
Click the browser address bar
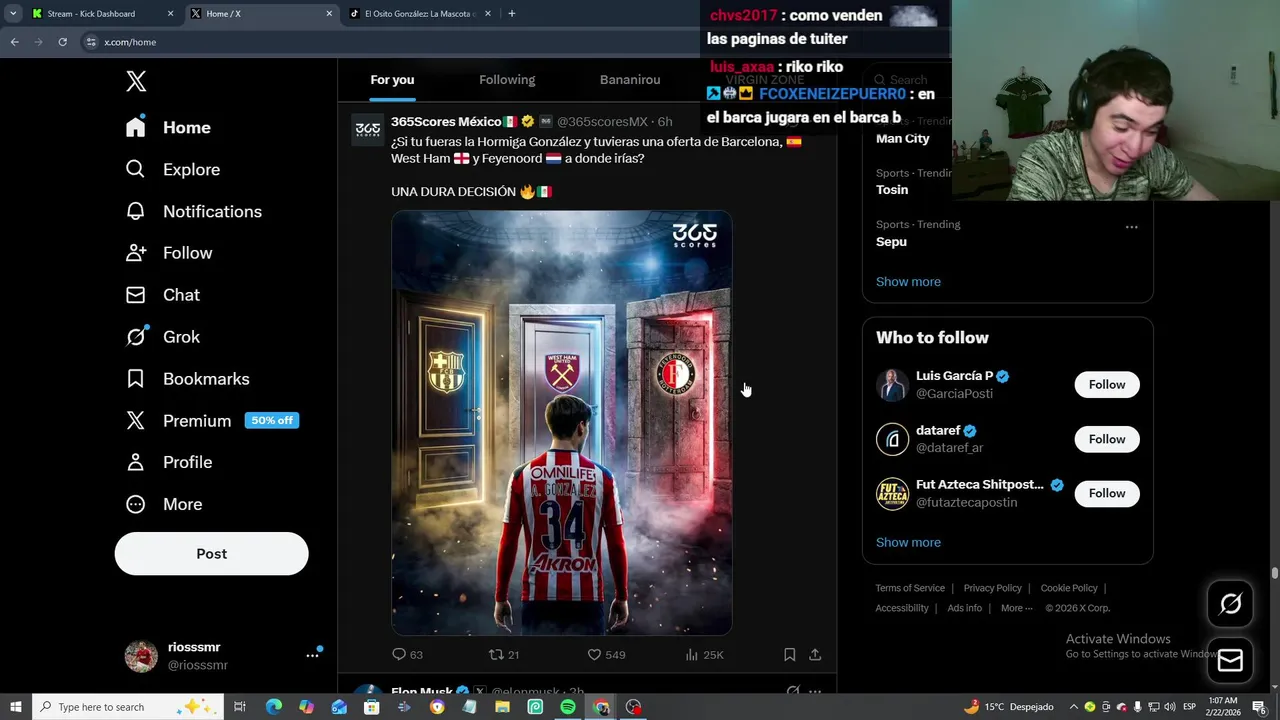(x=390, y=42)
